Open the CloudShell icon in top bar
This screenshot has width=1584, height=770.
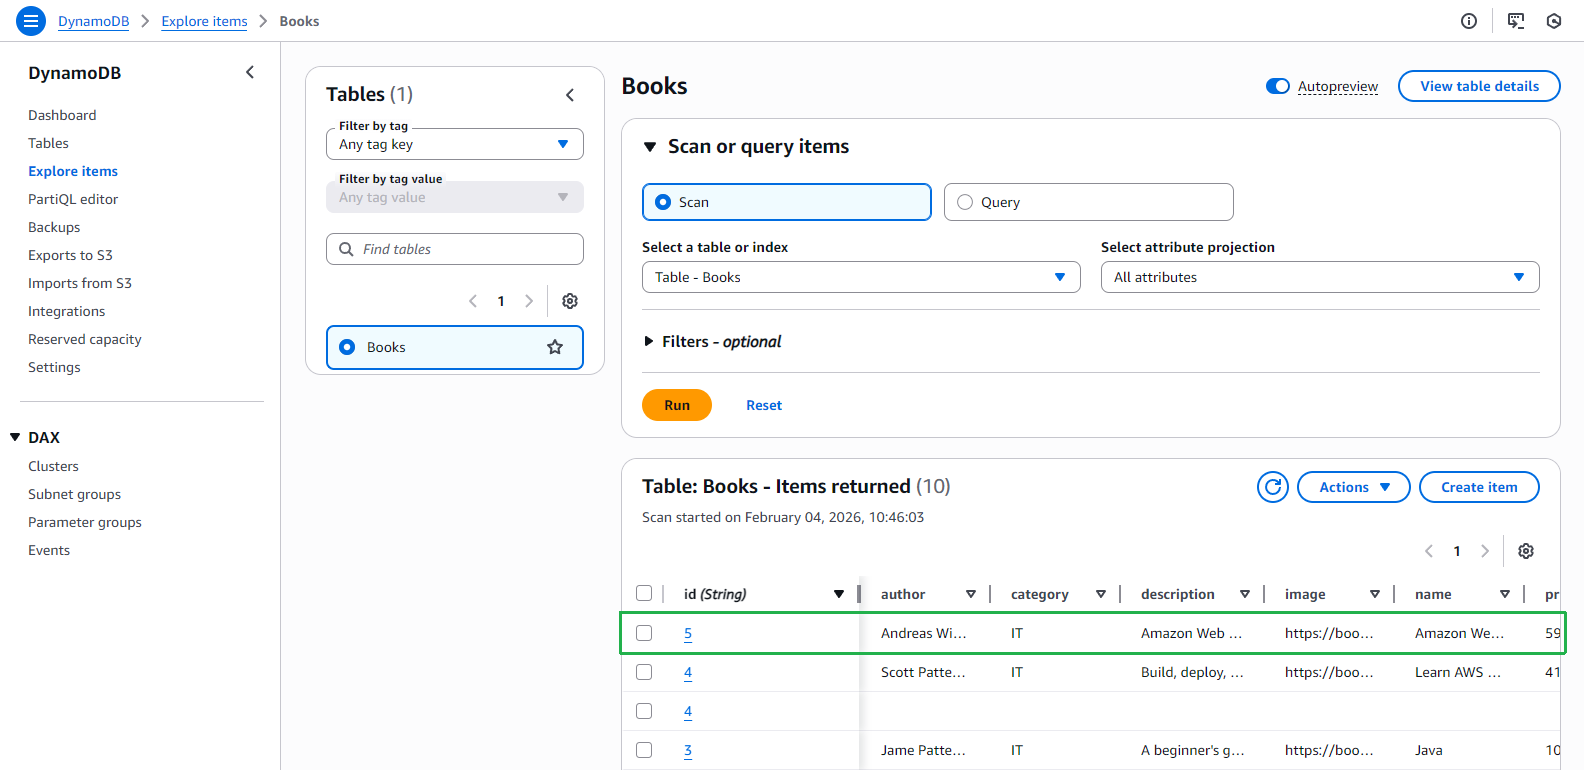pyautogui.click(x=1516, y=21)
